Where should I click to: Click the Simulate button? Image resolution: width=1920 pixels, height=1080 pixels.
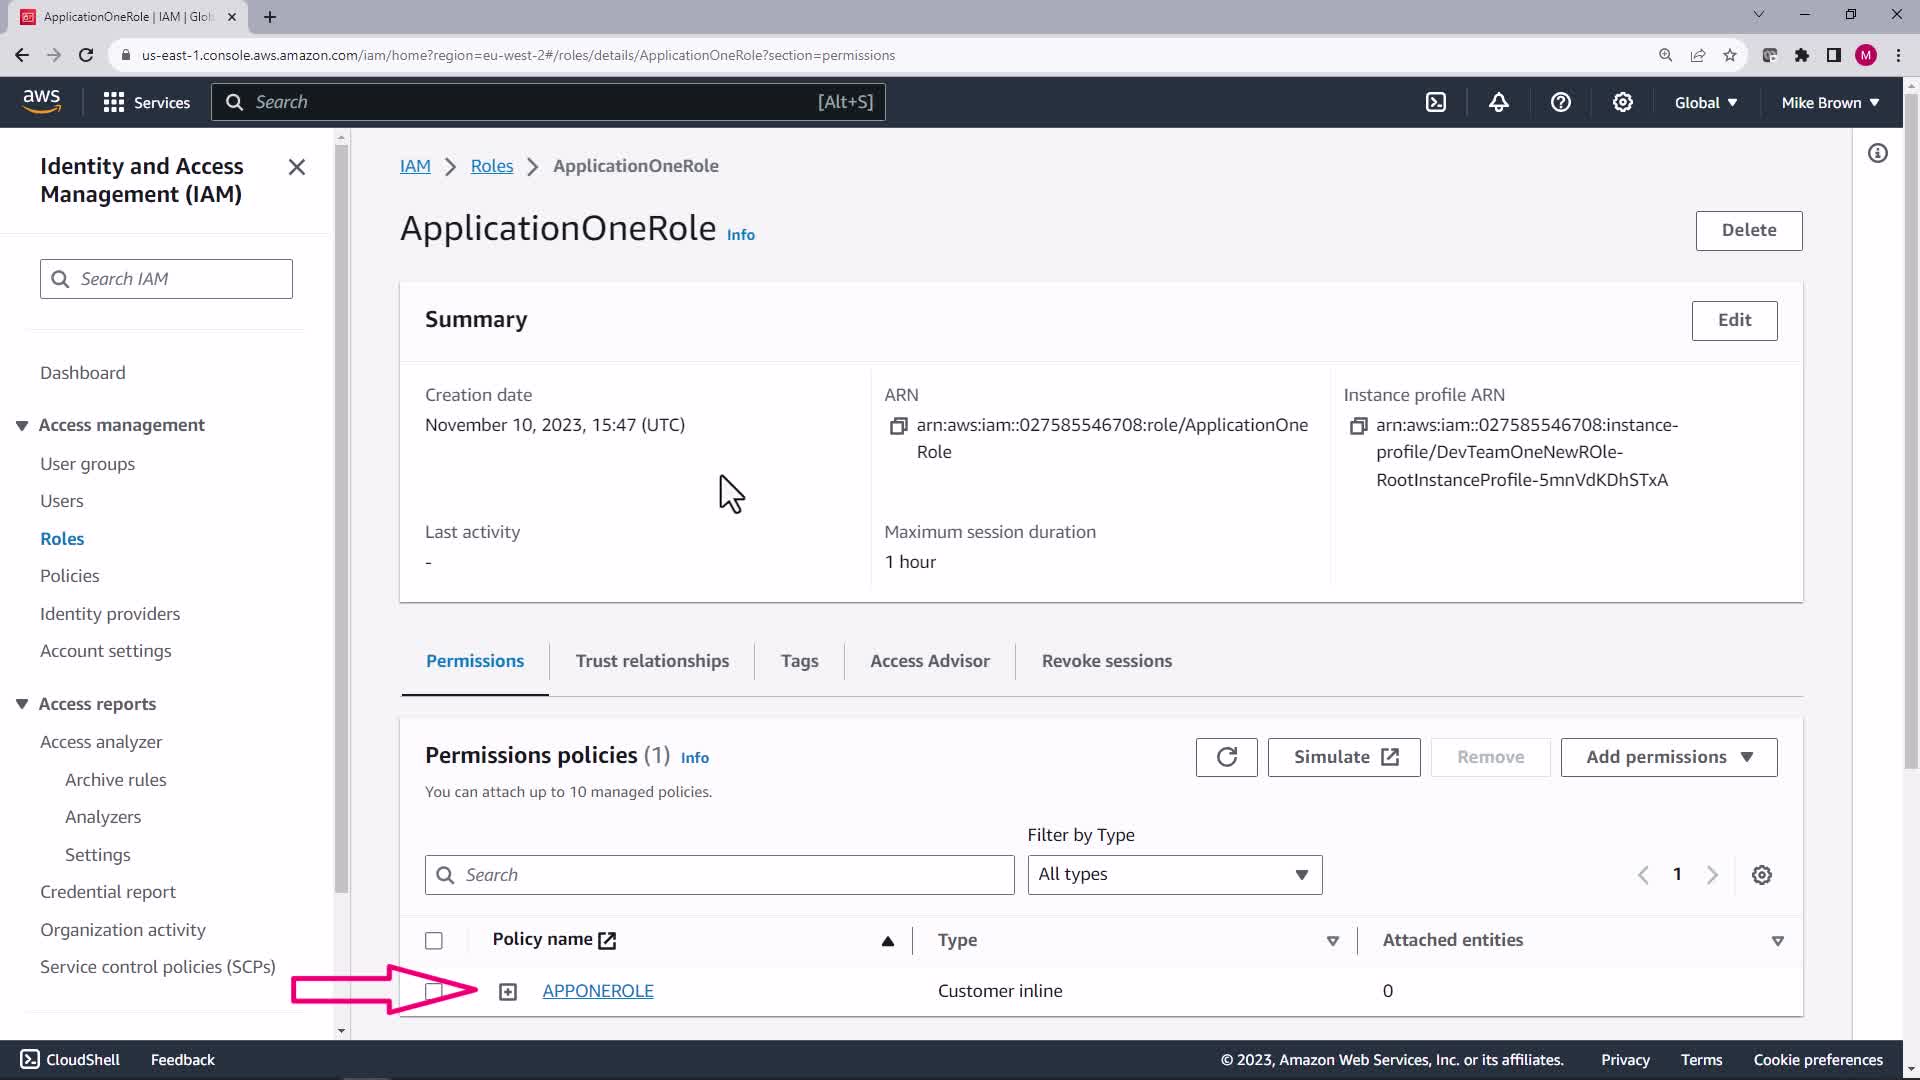(1343, 757)
